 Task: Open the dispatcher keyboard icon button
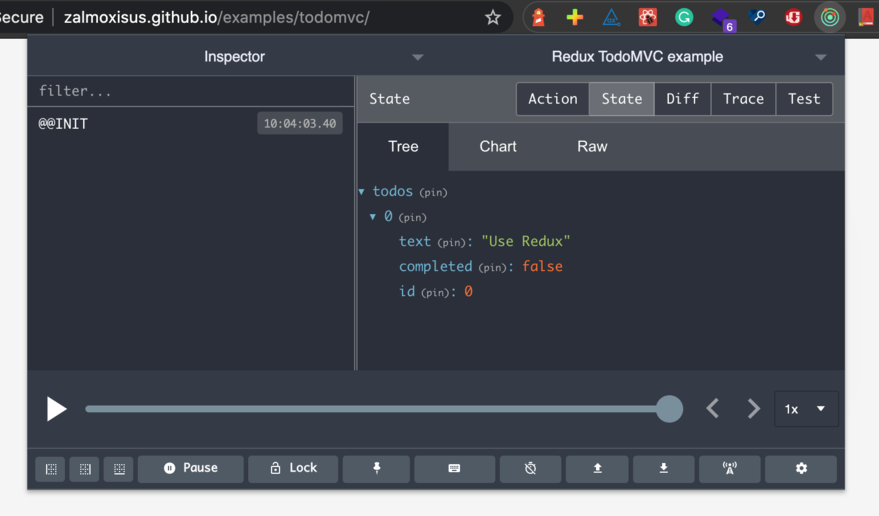pos(454,468)
